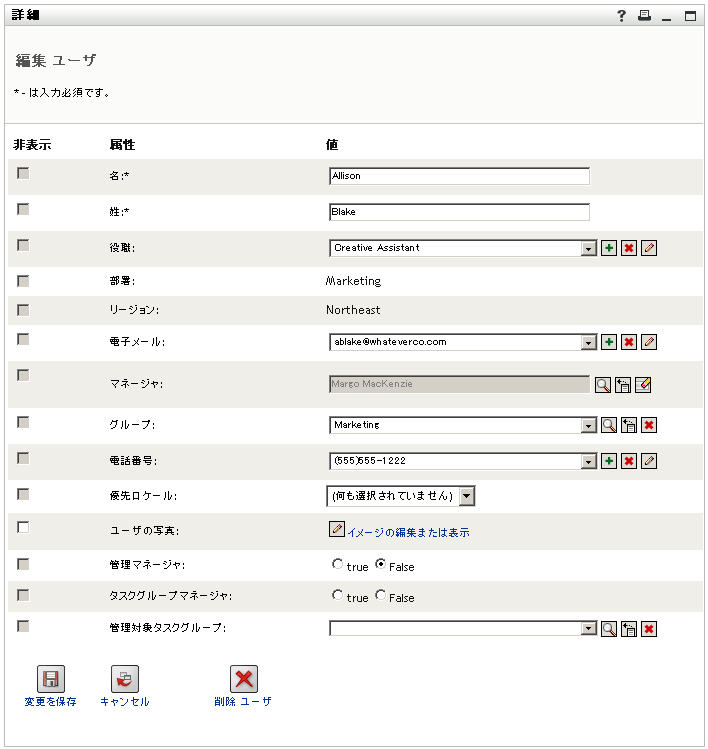Screen dimensions: 708x749
Task: Delete the 役職 value with red X
Action: pos(629,248)
